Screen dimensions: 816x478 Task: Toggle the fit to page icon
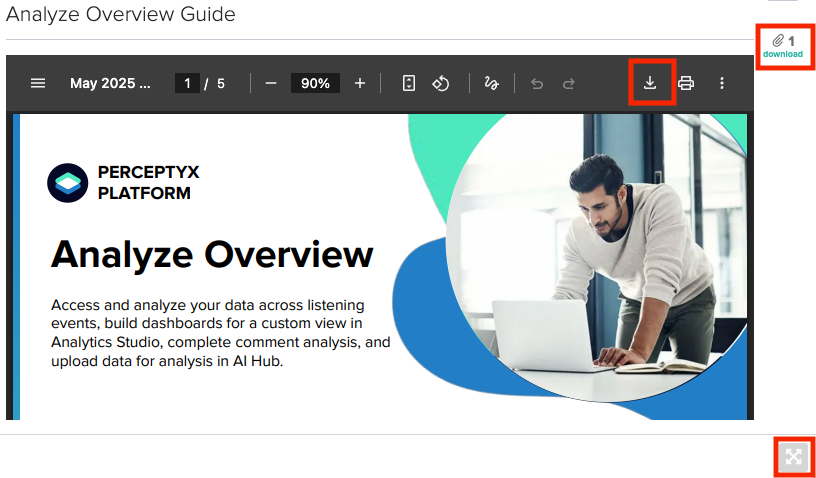(x=409, y=83)
